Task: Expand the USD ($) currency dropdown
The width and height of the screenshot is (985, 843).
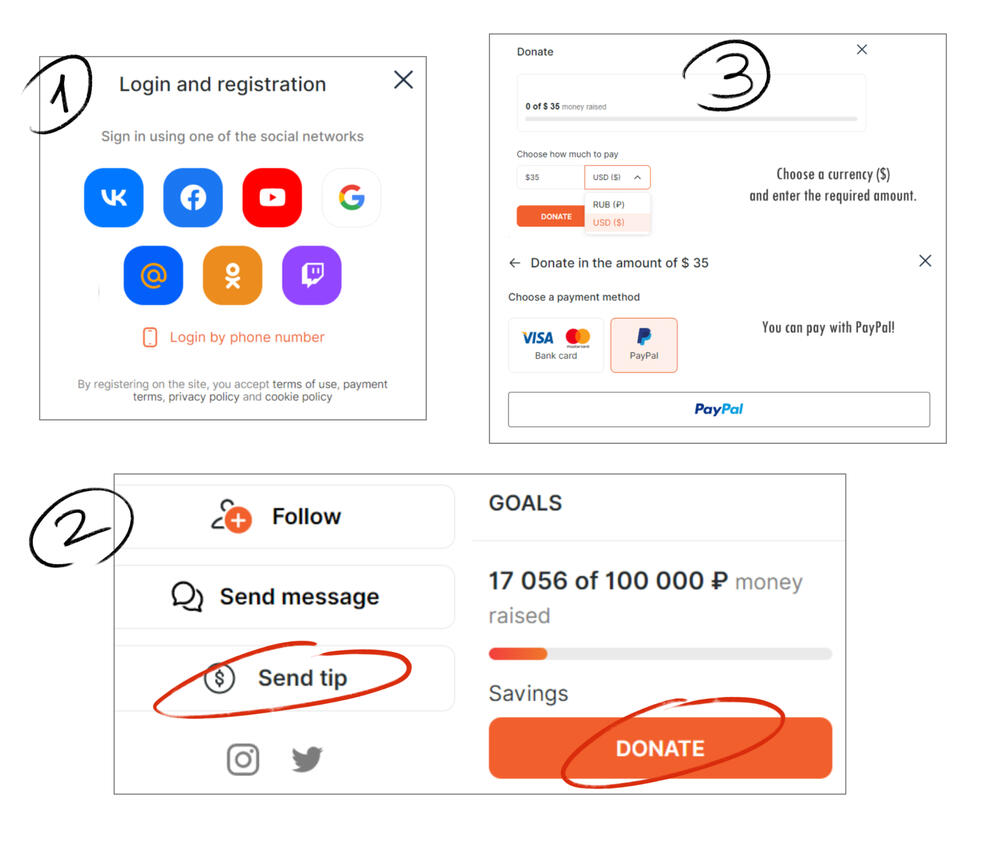Action: (617, 177)
